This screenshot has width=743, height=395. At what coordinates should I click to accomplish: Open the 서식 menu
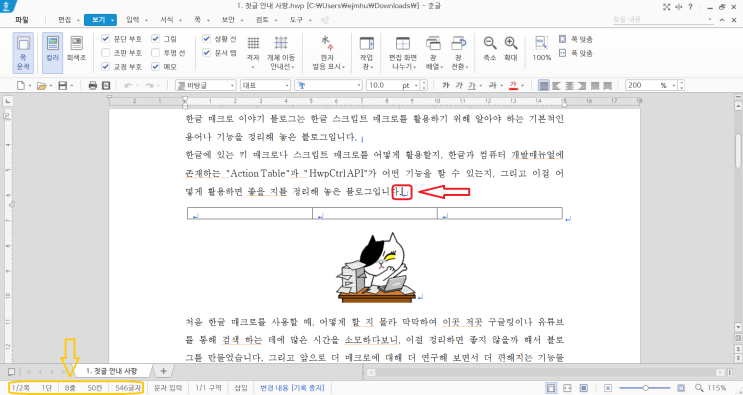click(166, 20)
